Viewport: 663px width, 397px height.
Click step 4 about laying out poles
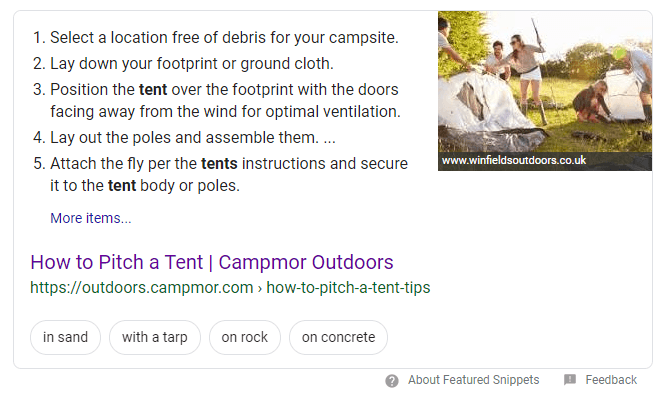tap(184, 137)
